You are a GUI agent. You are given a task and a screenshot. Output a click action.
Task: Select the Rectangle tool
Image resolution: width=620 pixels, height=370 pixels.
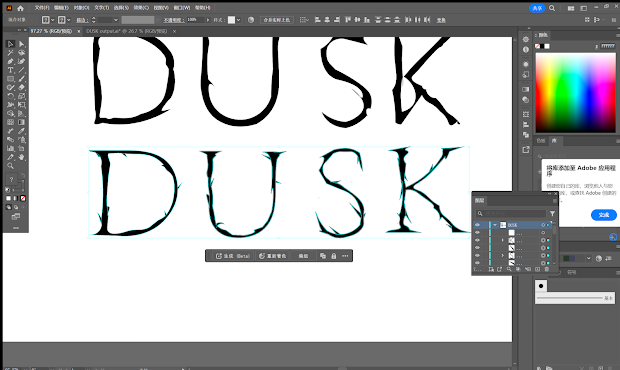coord(11,79)
